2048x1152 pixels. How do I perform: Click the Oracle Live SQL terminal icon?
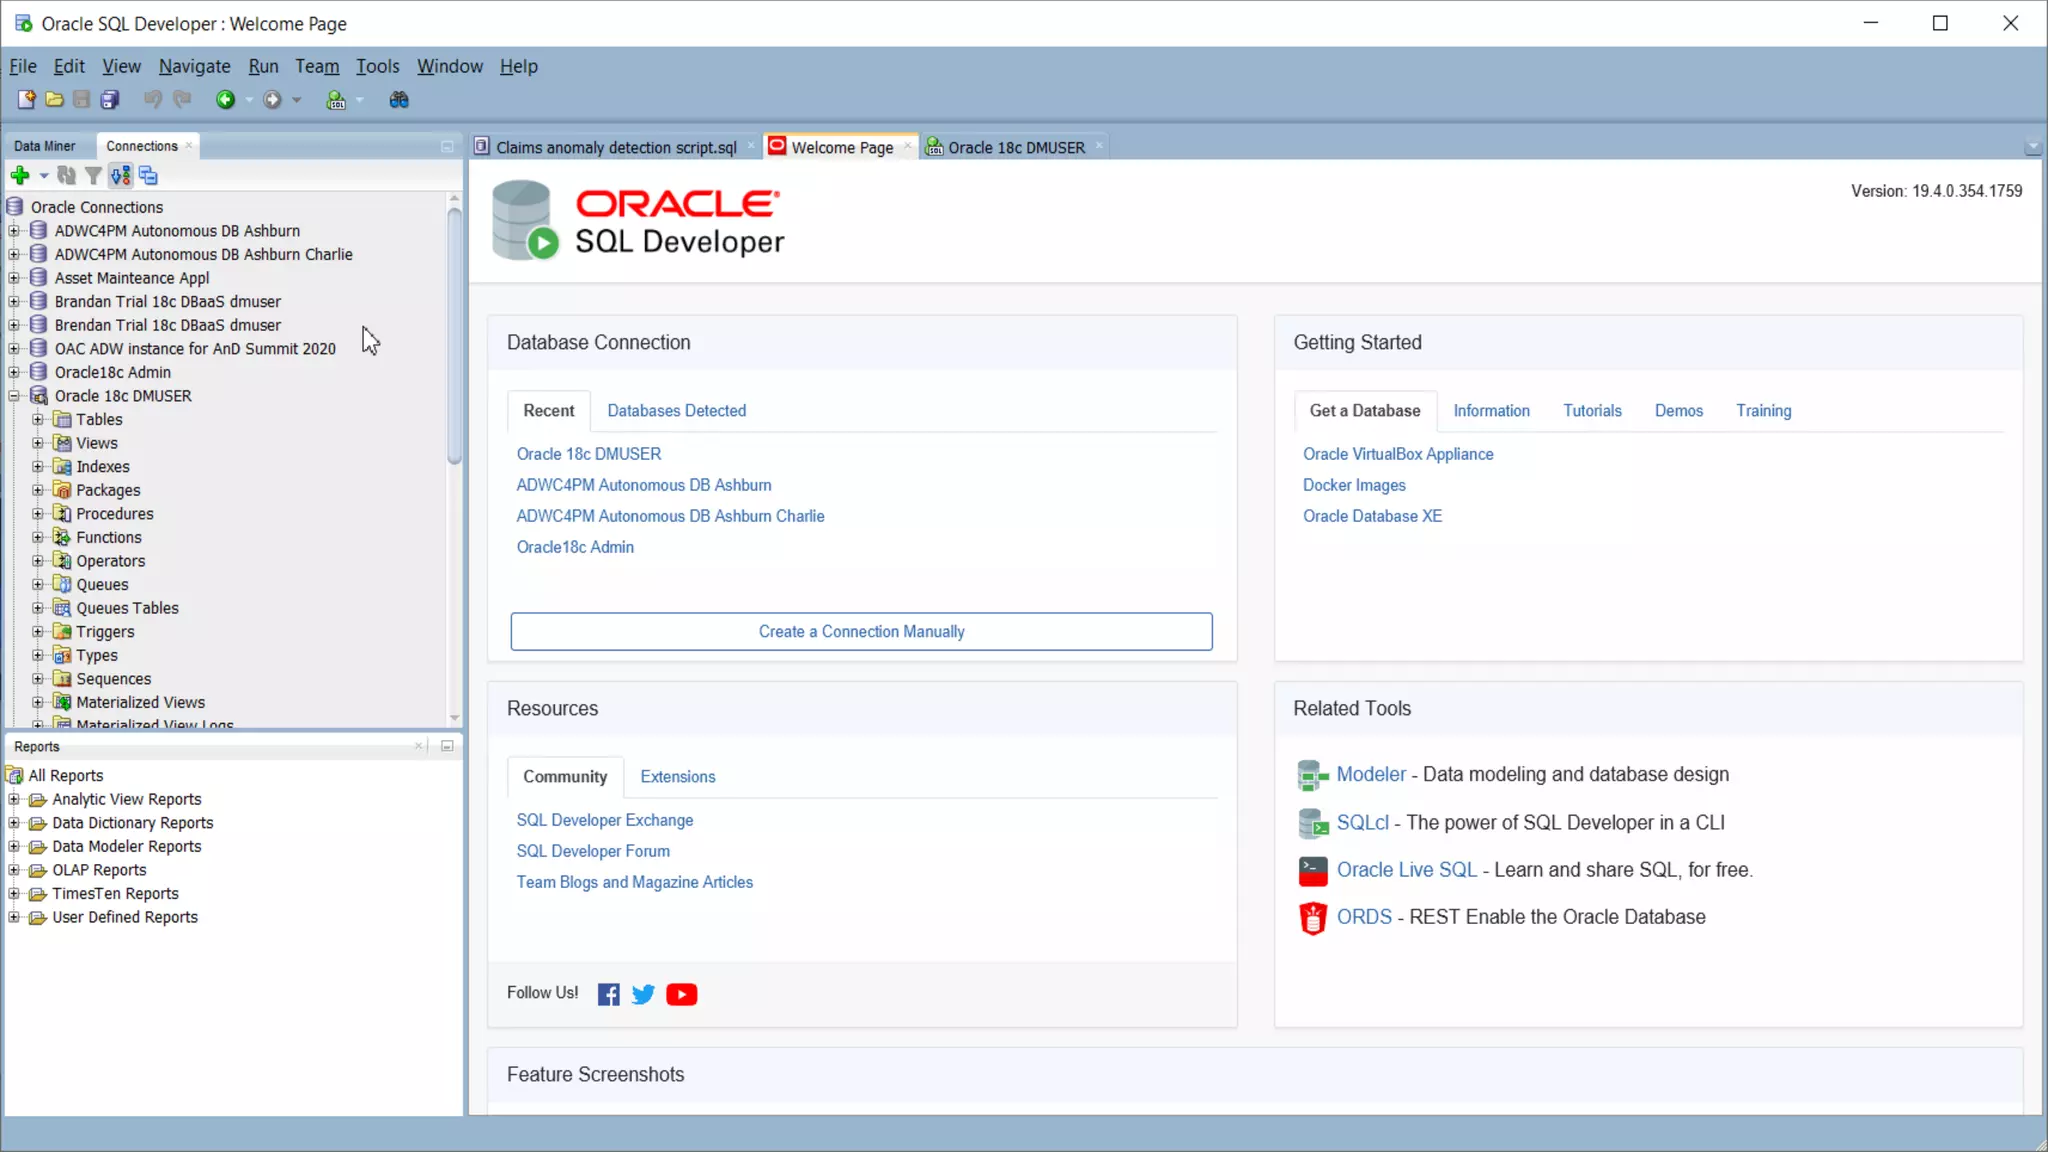1312,871
